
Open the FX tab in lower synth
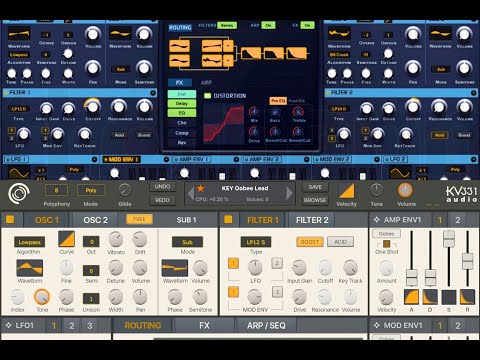[204, 325]
